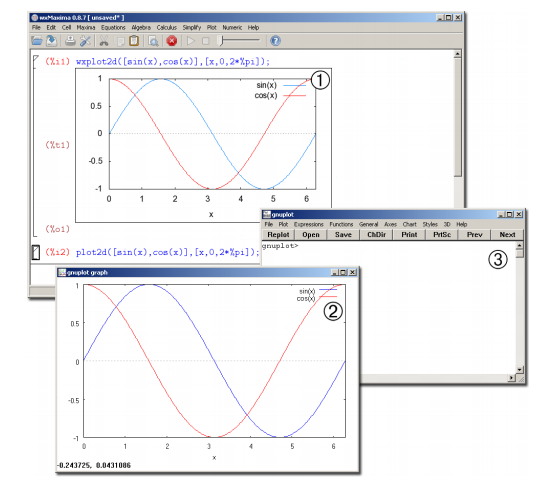Viewport: 537px width, 481px height.
Task: Click the gnuplot console scrollbar down arrow
Action: pyautogui.click(x=520, y=370)
